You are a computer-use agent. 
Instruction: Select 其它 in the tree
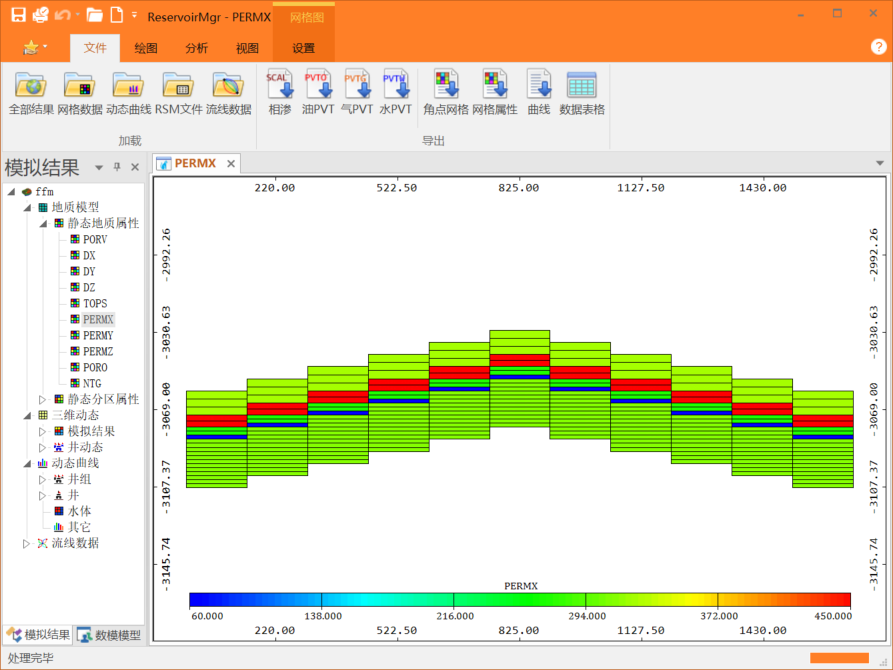[79, 527]
